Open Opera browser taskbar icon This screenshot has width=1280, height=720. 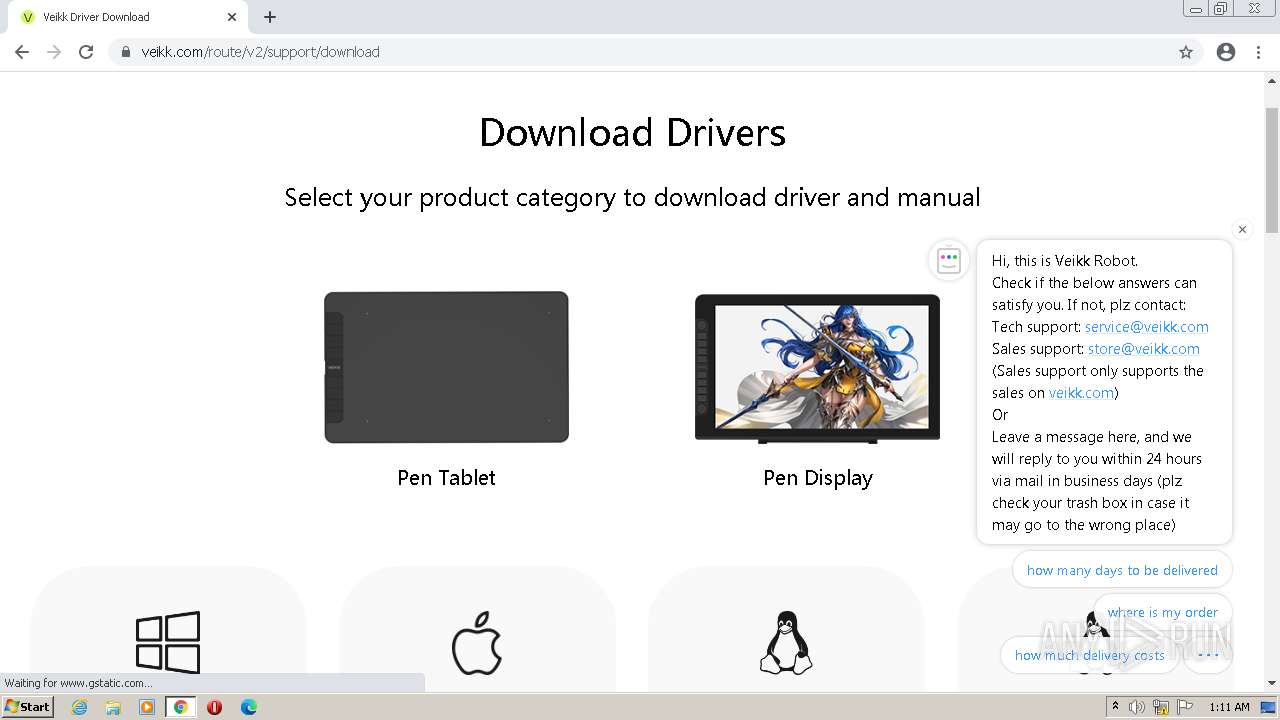click(x=214, y=707)
